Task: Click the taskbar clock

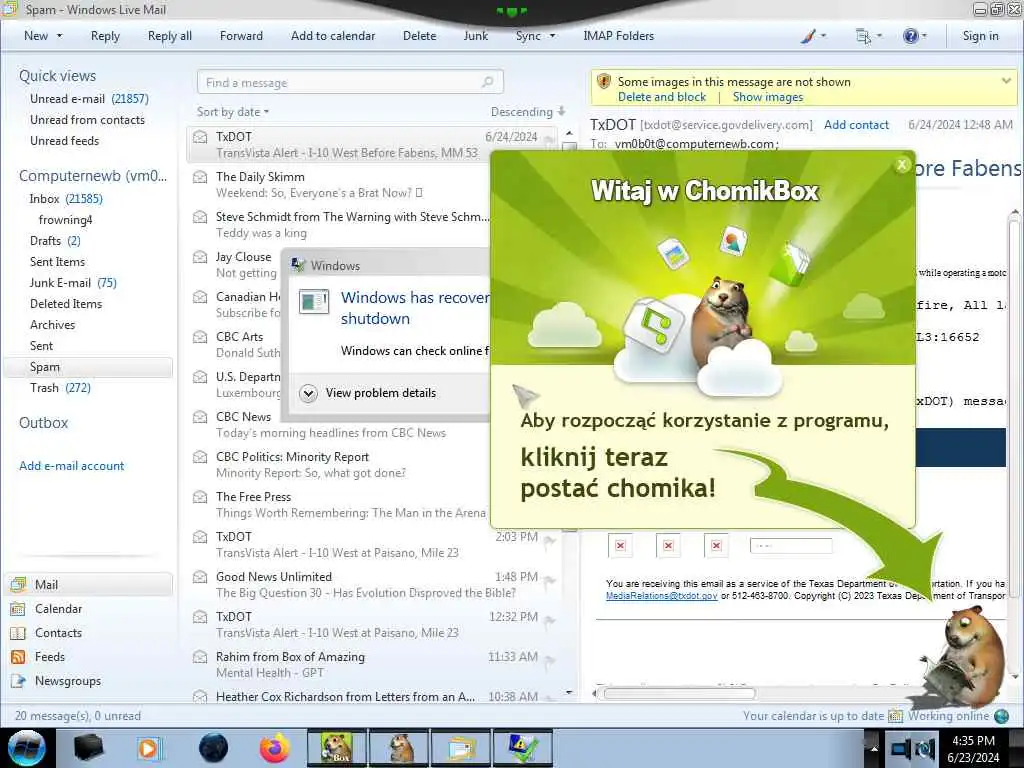Action: point(974,748)
